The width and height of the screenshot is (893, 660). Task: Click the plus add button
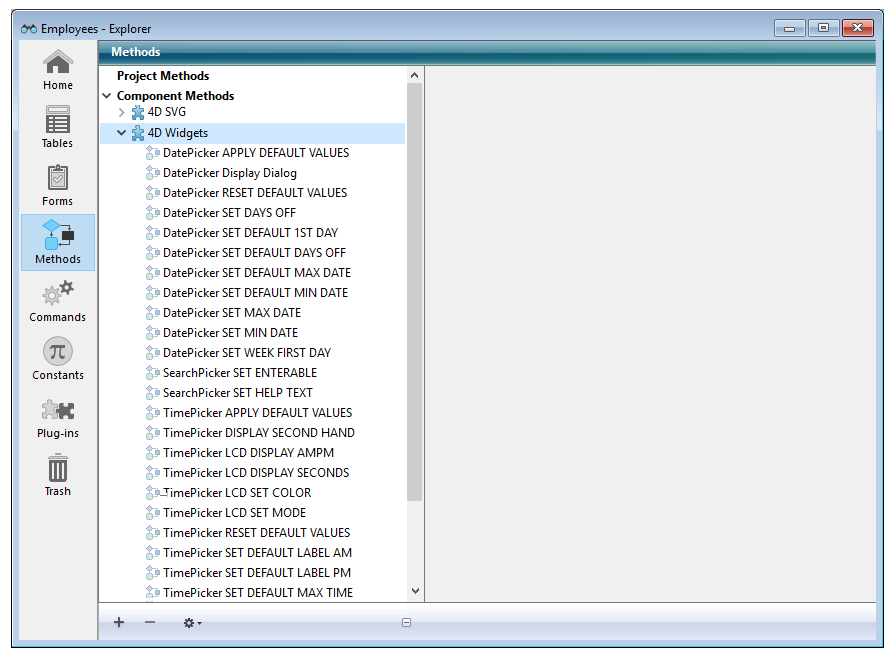click(x=119, y=623)
